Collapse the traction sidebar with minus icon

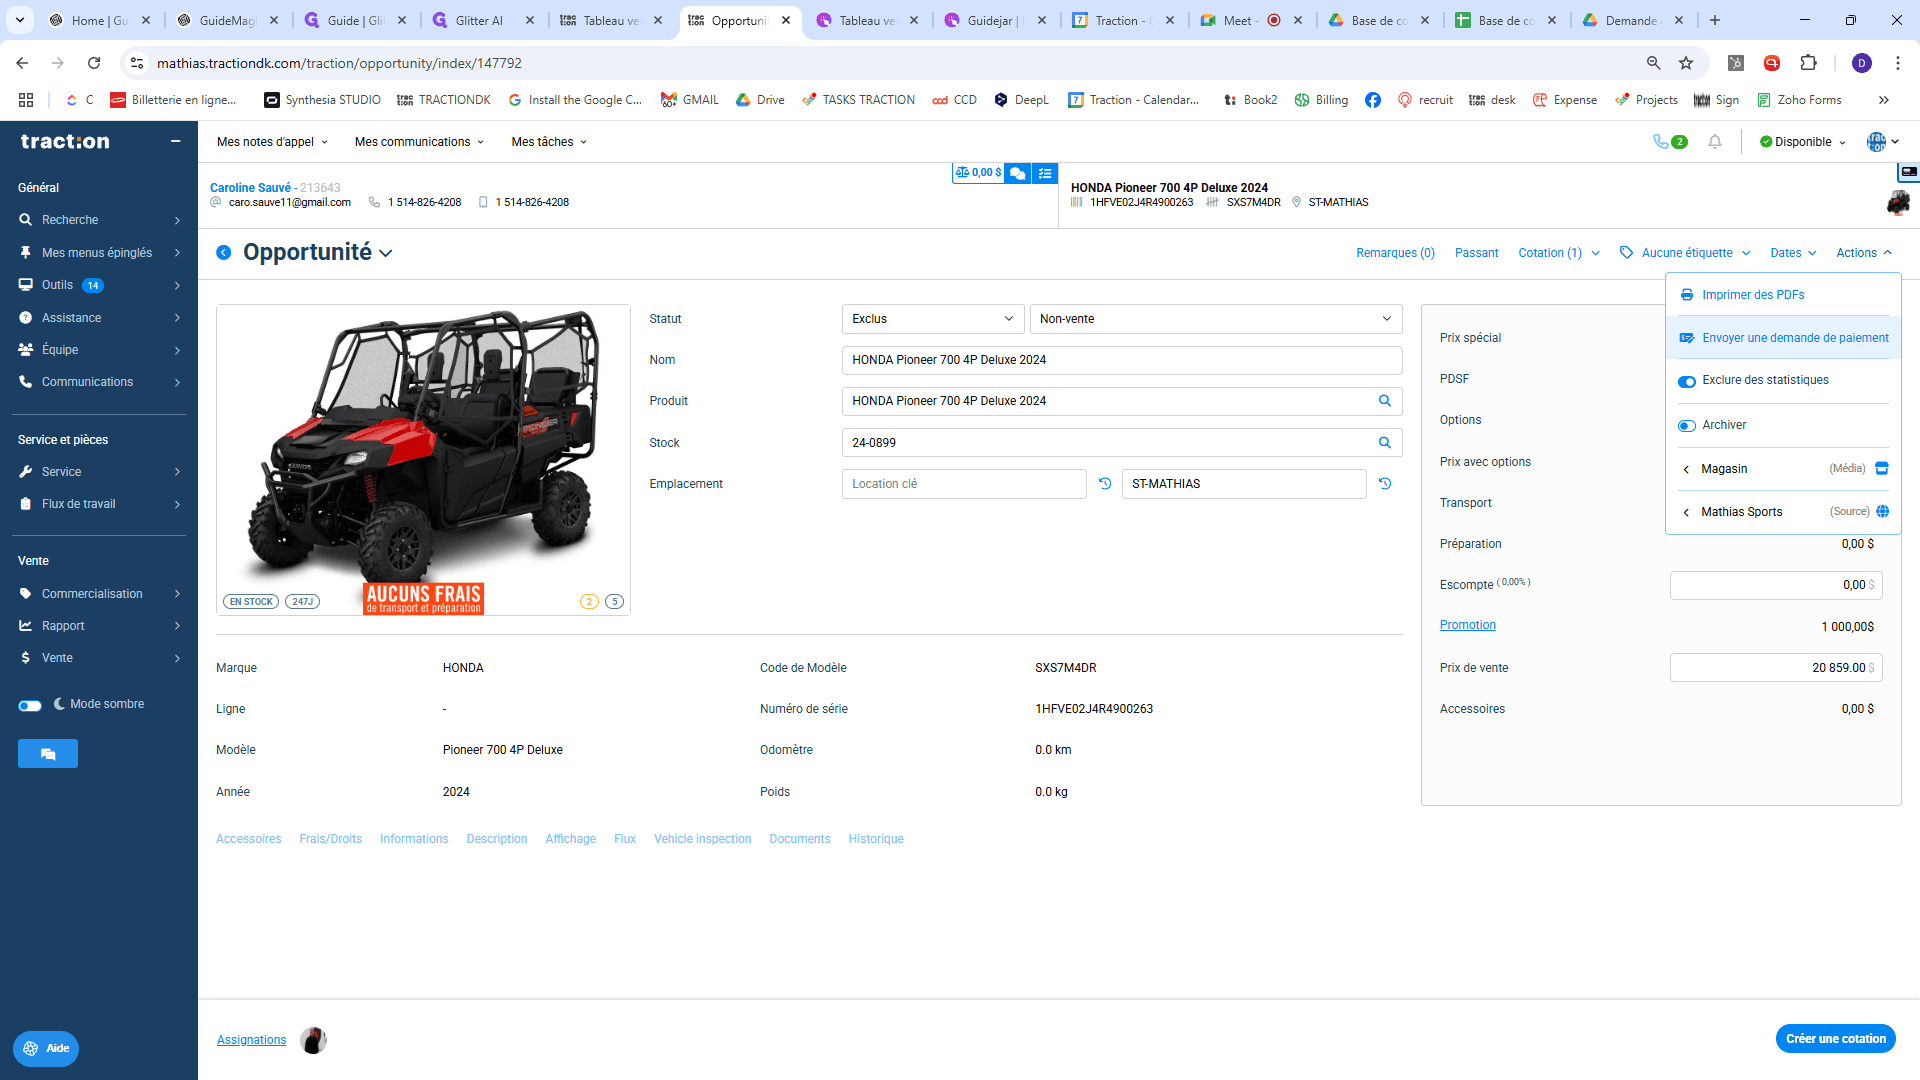tap(176, 141)
